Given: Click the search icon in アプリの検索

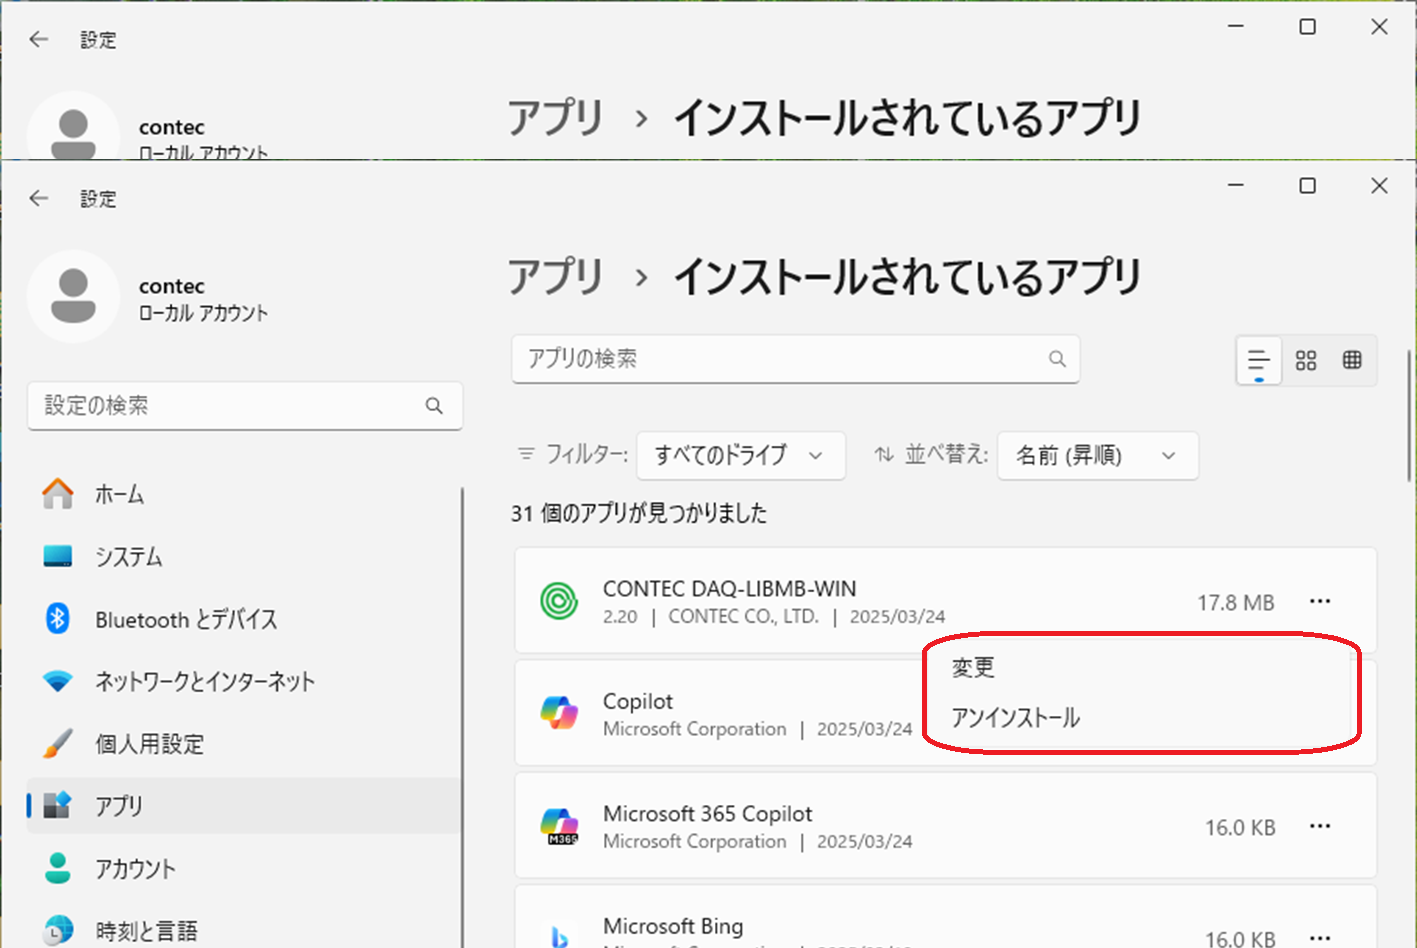Looking at the screenshot, I should tap(1057, 359).
